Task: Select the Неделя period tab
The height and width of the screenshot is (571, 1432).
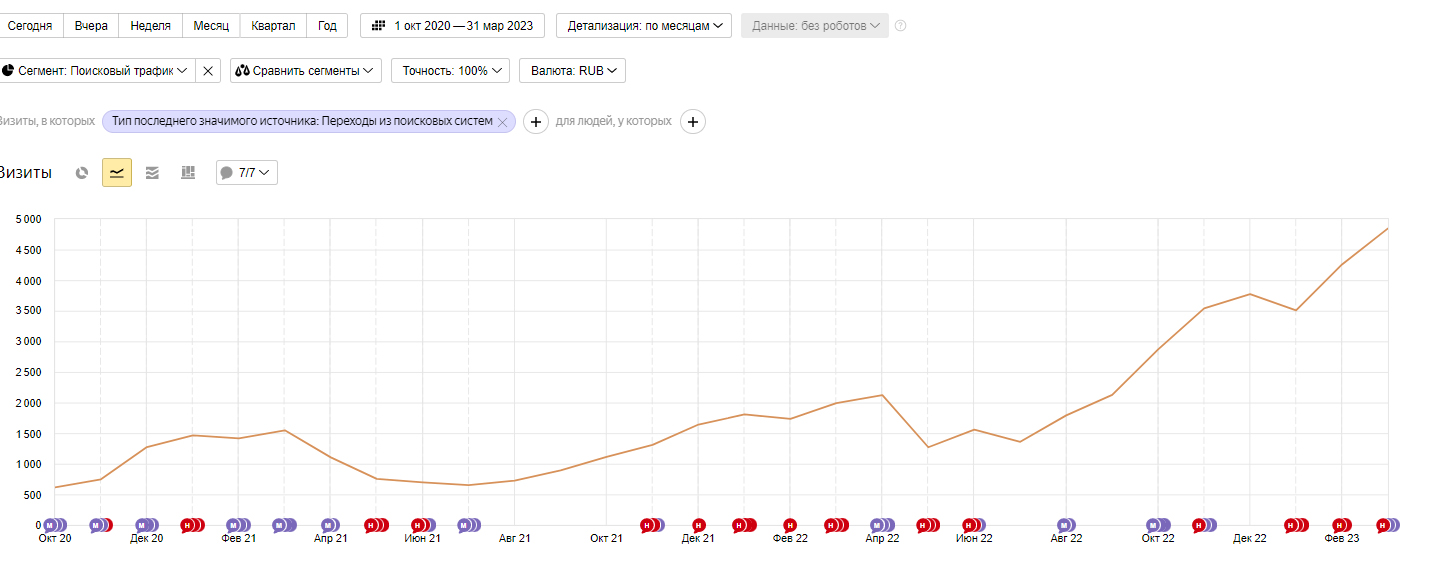Action: coord(150,26)
